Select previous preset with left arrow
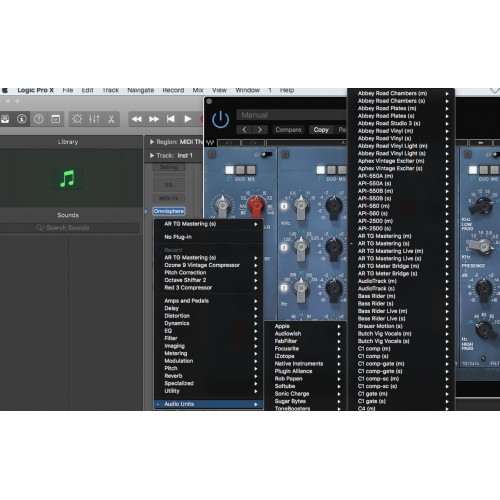This screenshot has width=500, height=500. tap(244, 130)
